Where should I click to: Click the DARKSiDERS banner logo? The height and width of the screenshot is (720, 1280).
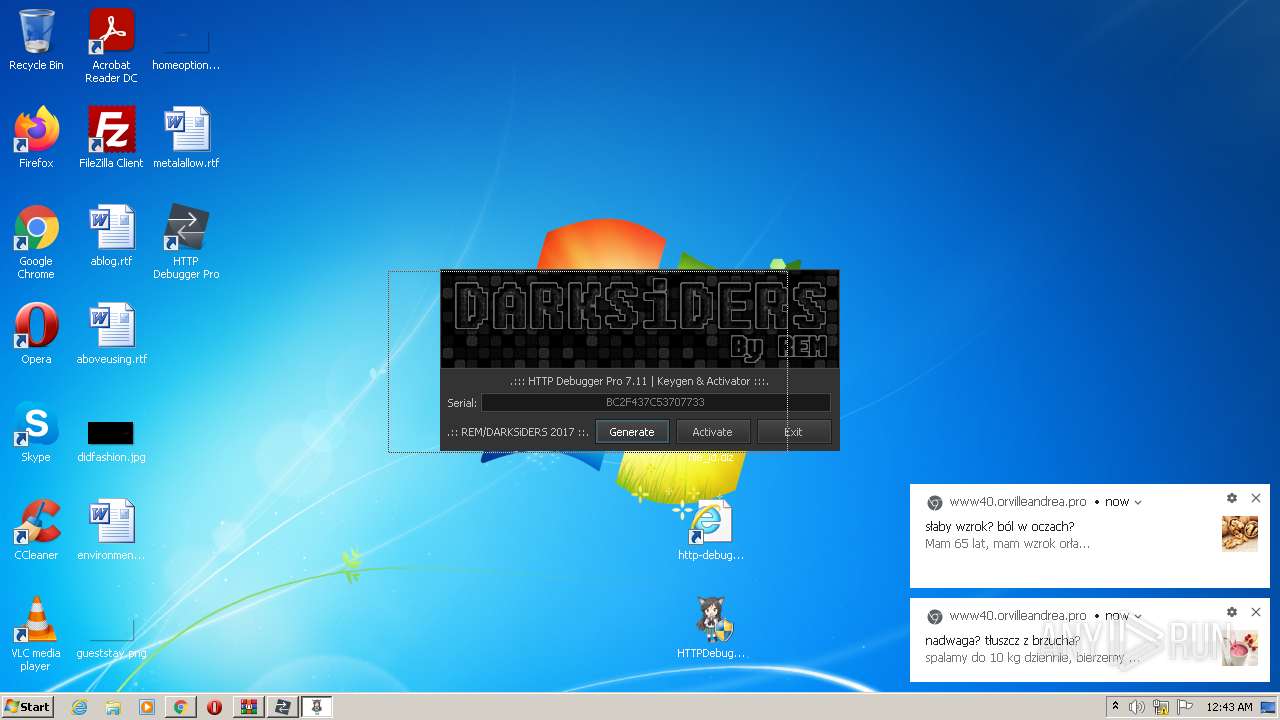640,319
